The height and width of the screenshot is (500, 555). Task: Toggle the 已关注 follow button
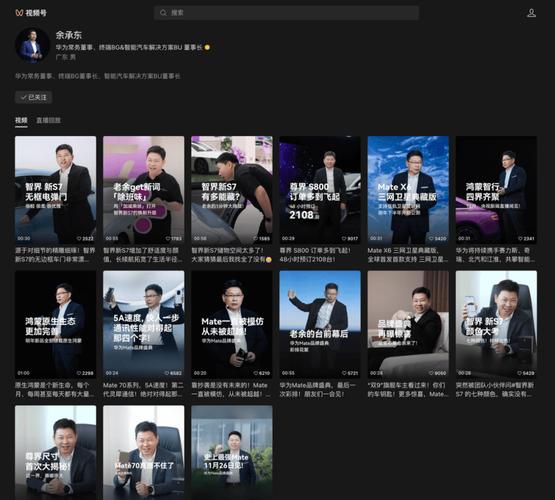click(34, 97)
